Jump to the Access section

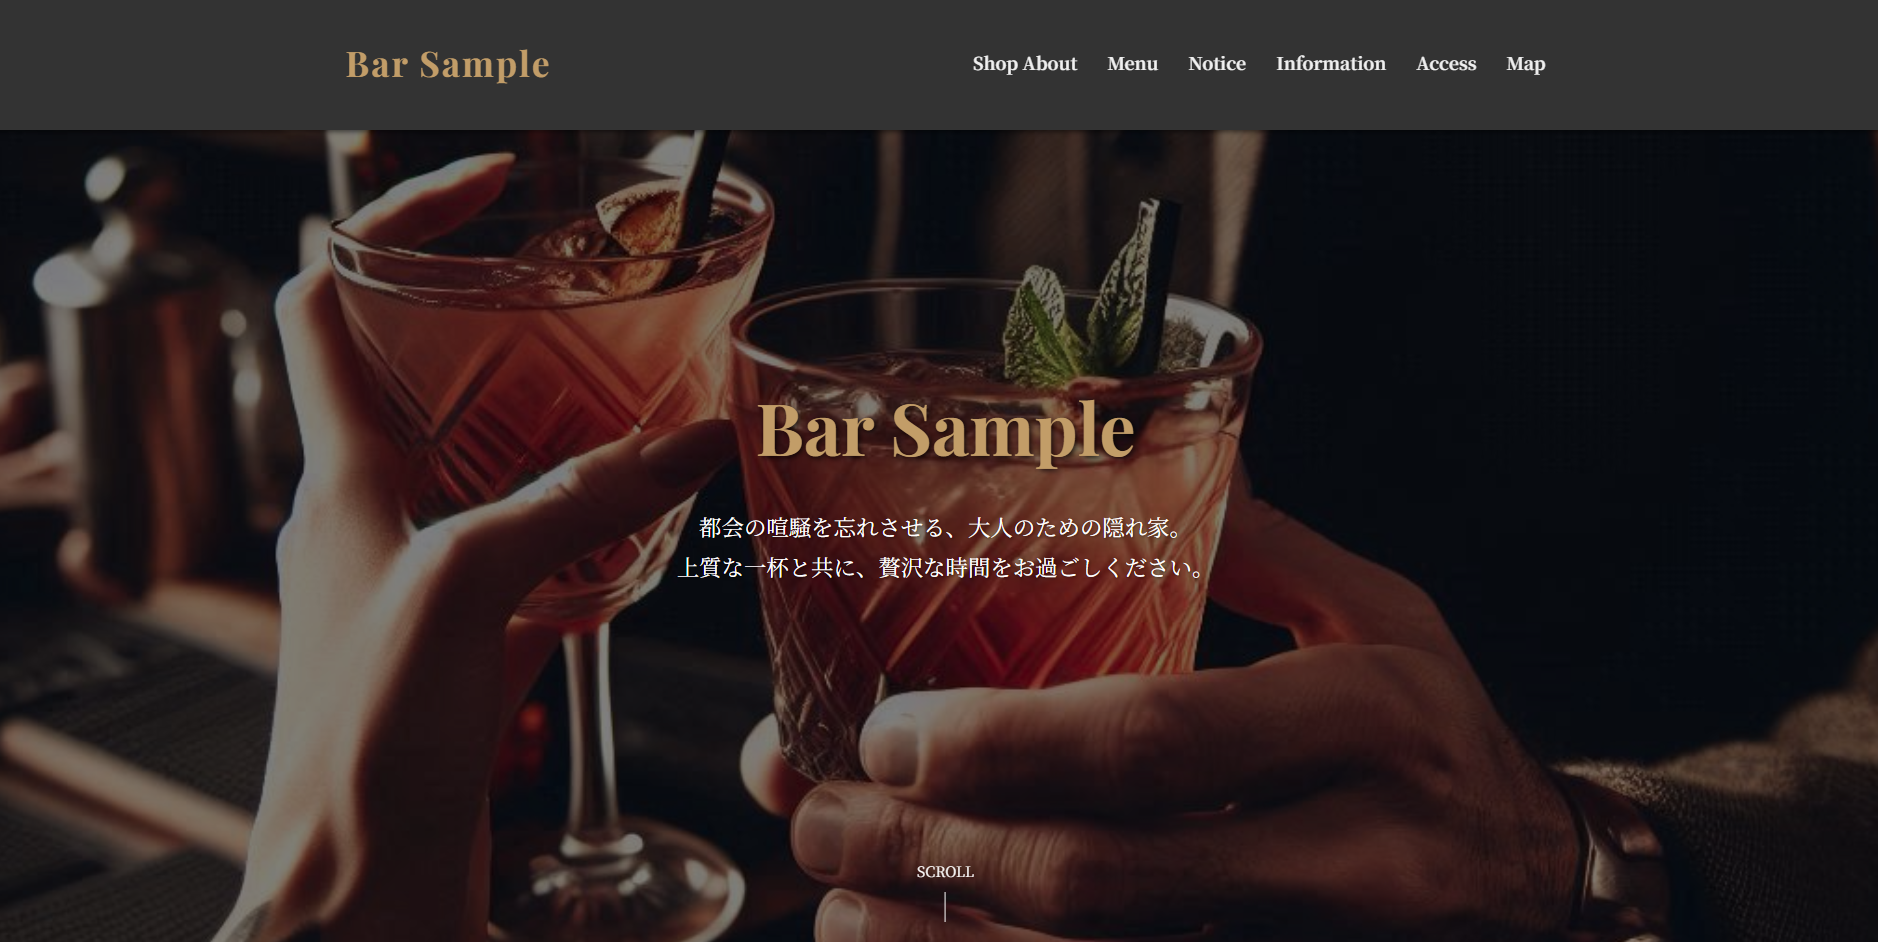pos(1446,64)
